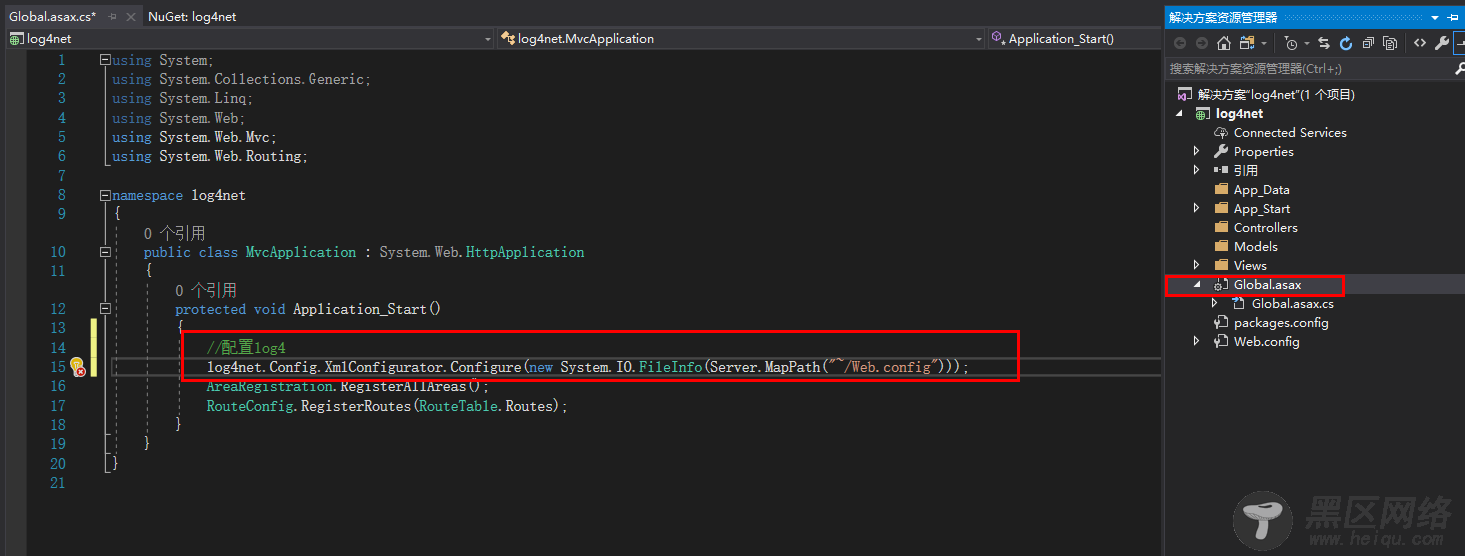The height and width of the screenshot is (556, 1465).
Task: Select the Controllers folder
Action: point(1265,227)
